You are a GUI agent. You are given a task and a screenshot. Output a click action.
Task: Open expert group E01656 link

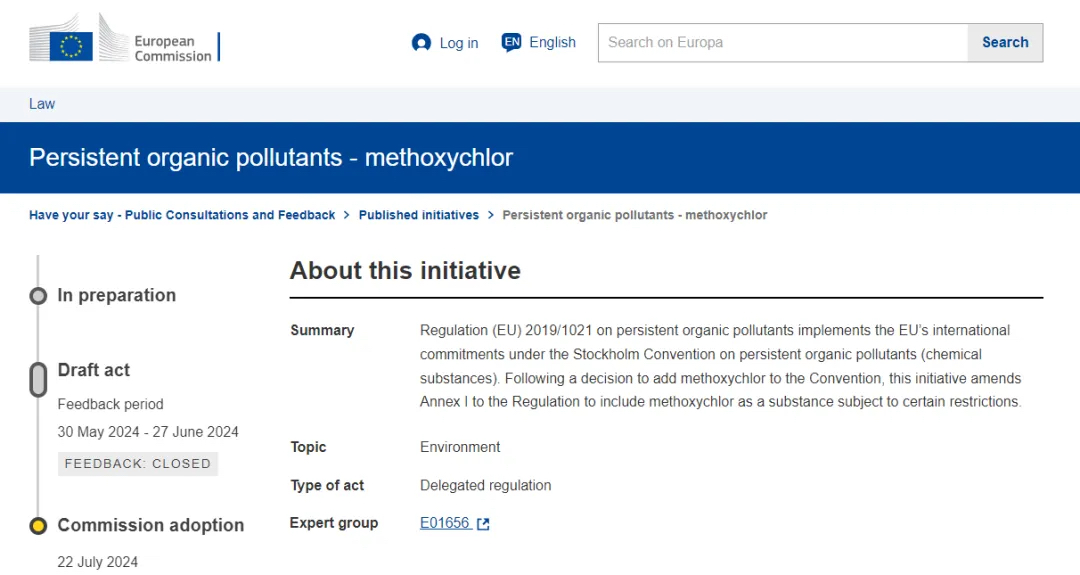(445, 523)
